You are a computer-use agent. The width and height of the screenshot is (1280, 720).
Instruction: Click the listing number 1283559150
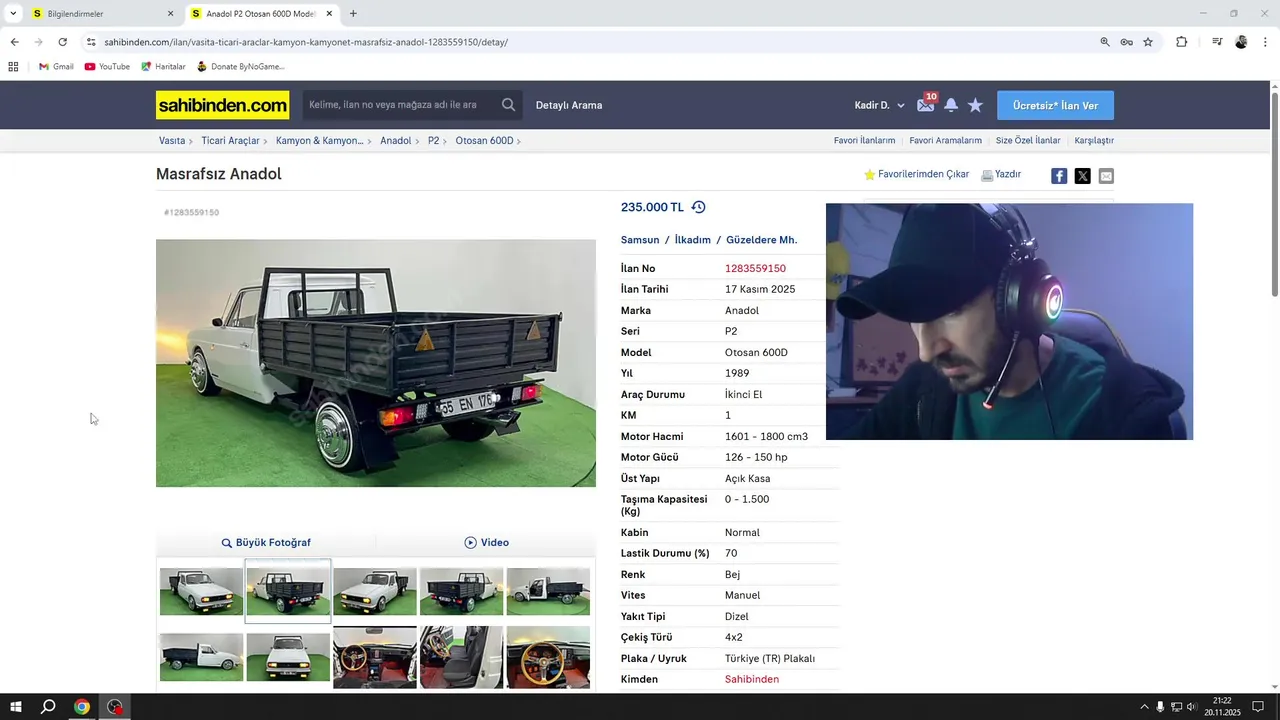click(755, 268)
